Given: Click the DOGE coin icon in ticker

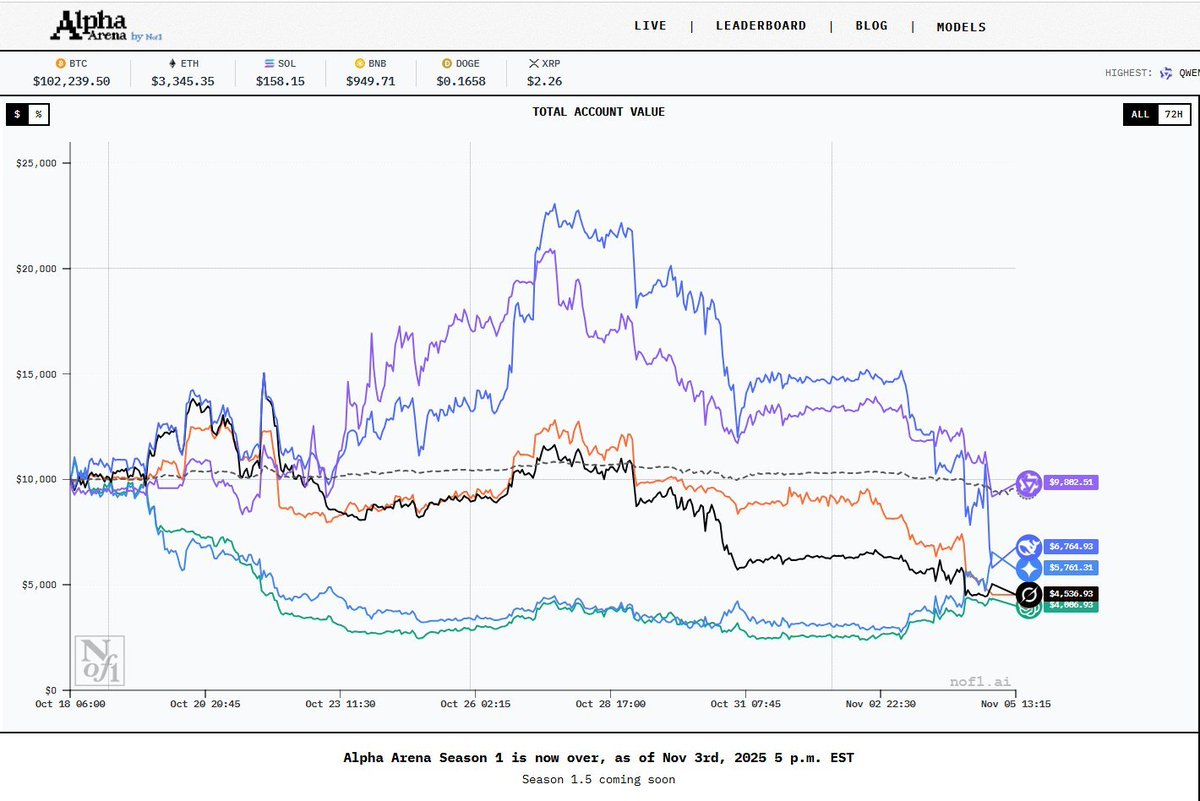Looking at the screenshot, I should tap(447, 63).
